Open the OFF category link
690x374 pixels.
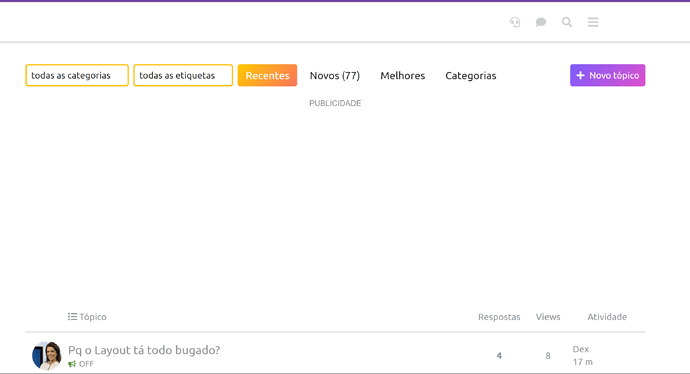click(81, 364)
